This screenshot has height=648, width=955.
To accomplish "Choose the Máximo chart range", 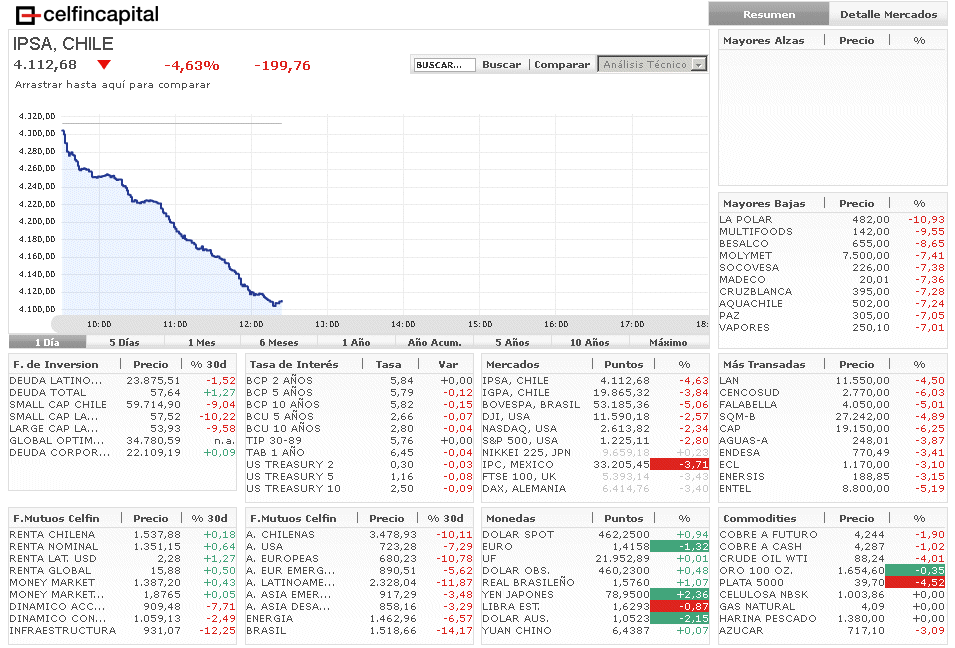I will pyautogui.click(x=667, y=342).
